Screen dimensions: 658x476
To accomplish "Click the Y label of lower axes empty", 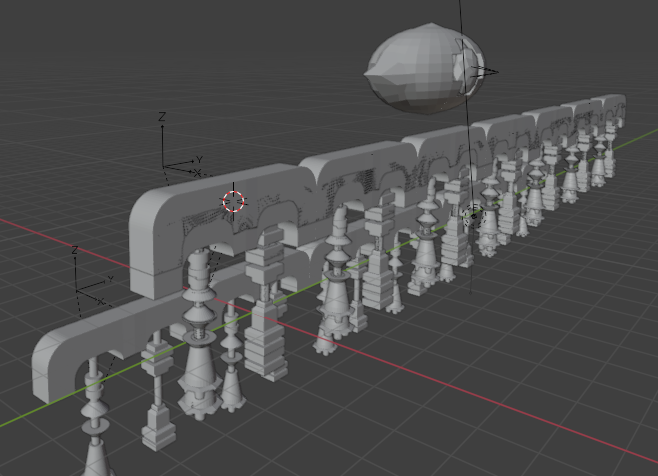I will [109, 279].
